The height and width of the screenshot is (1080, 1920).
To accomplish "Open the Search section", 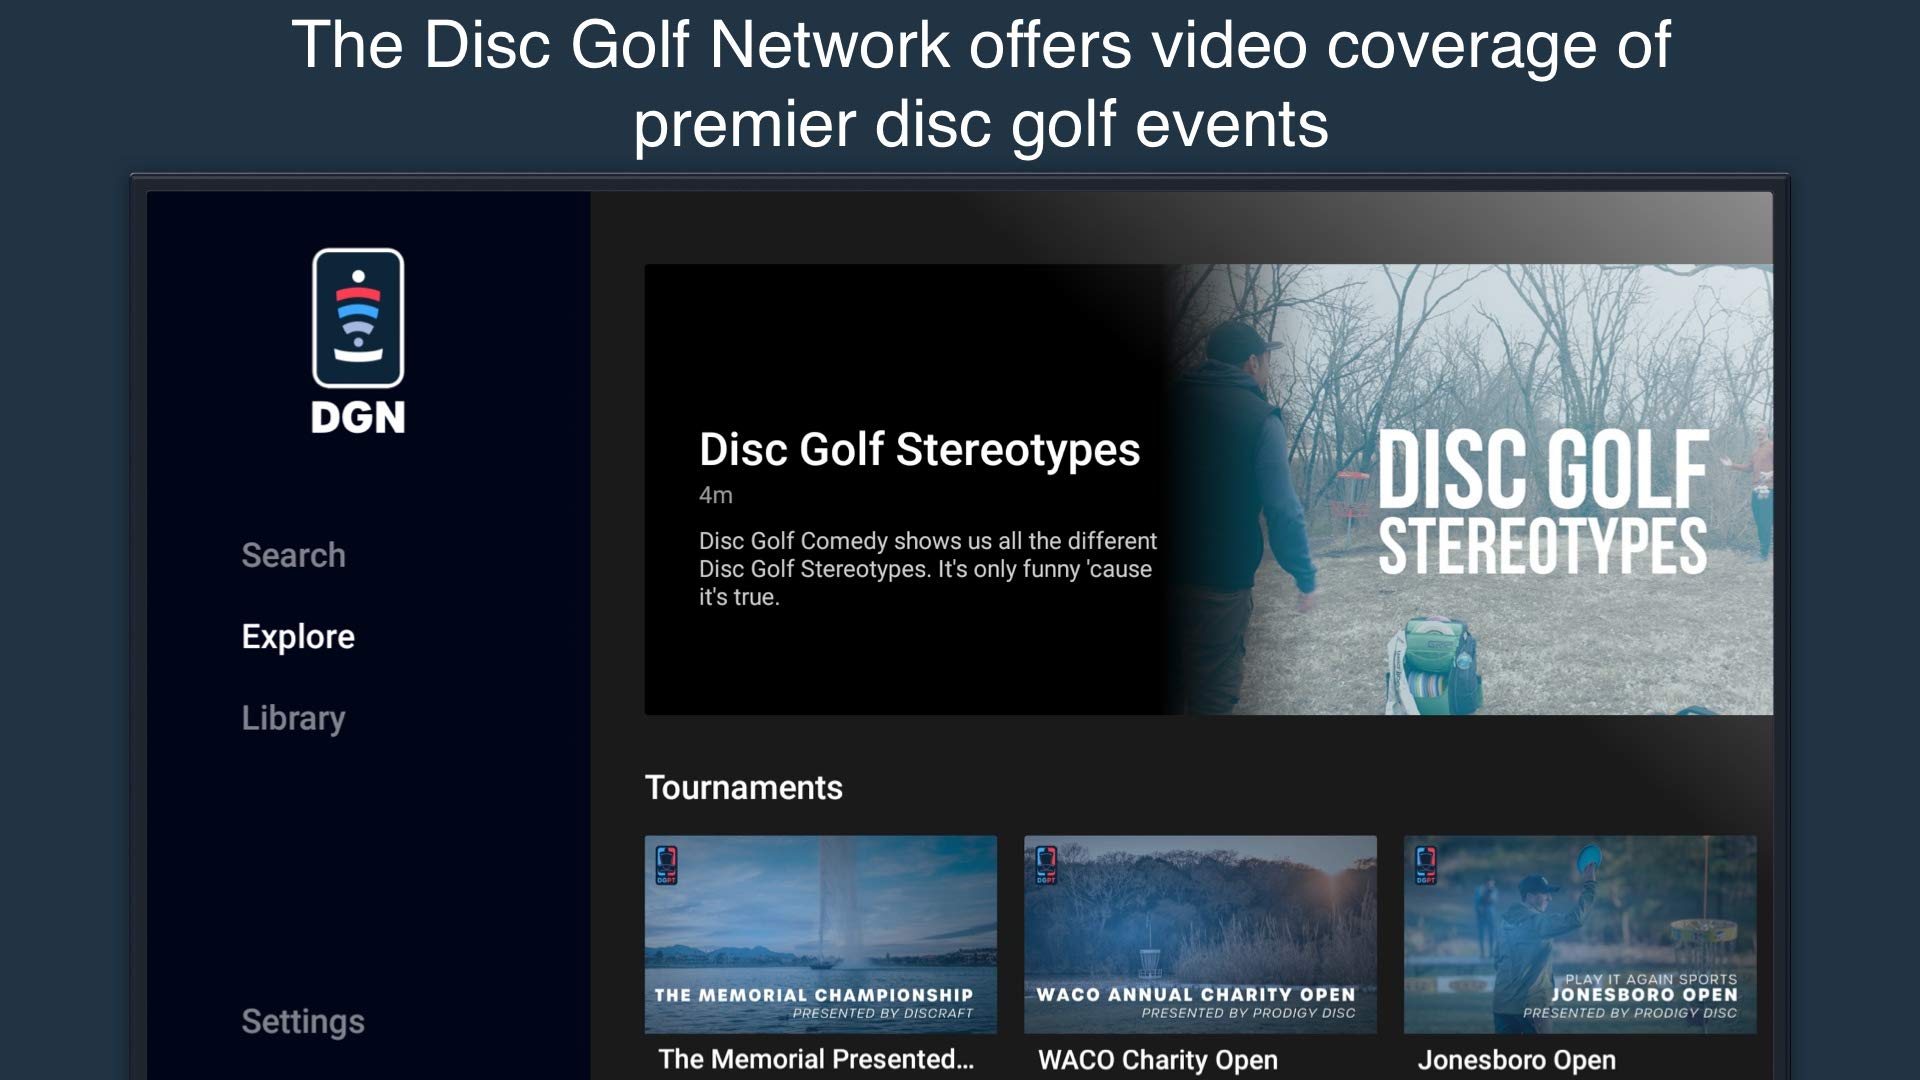I will [293, 555].
